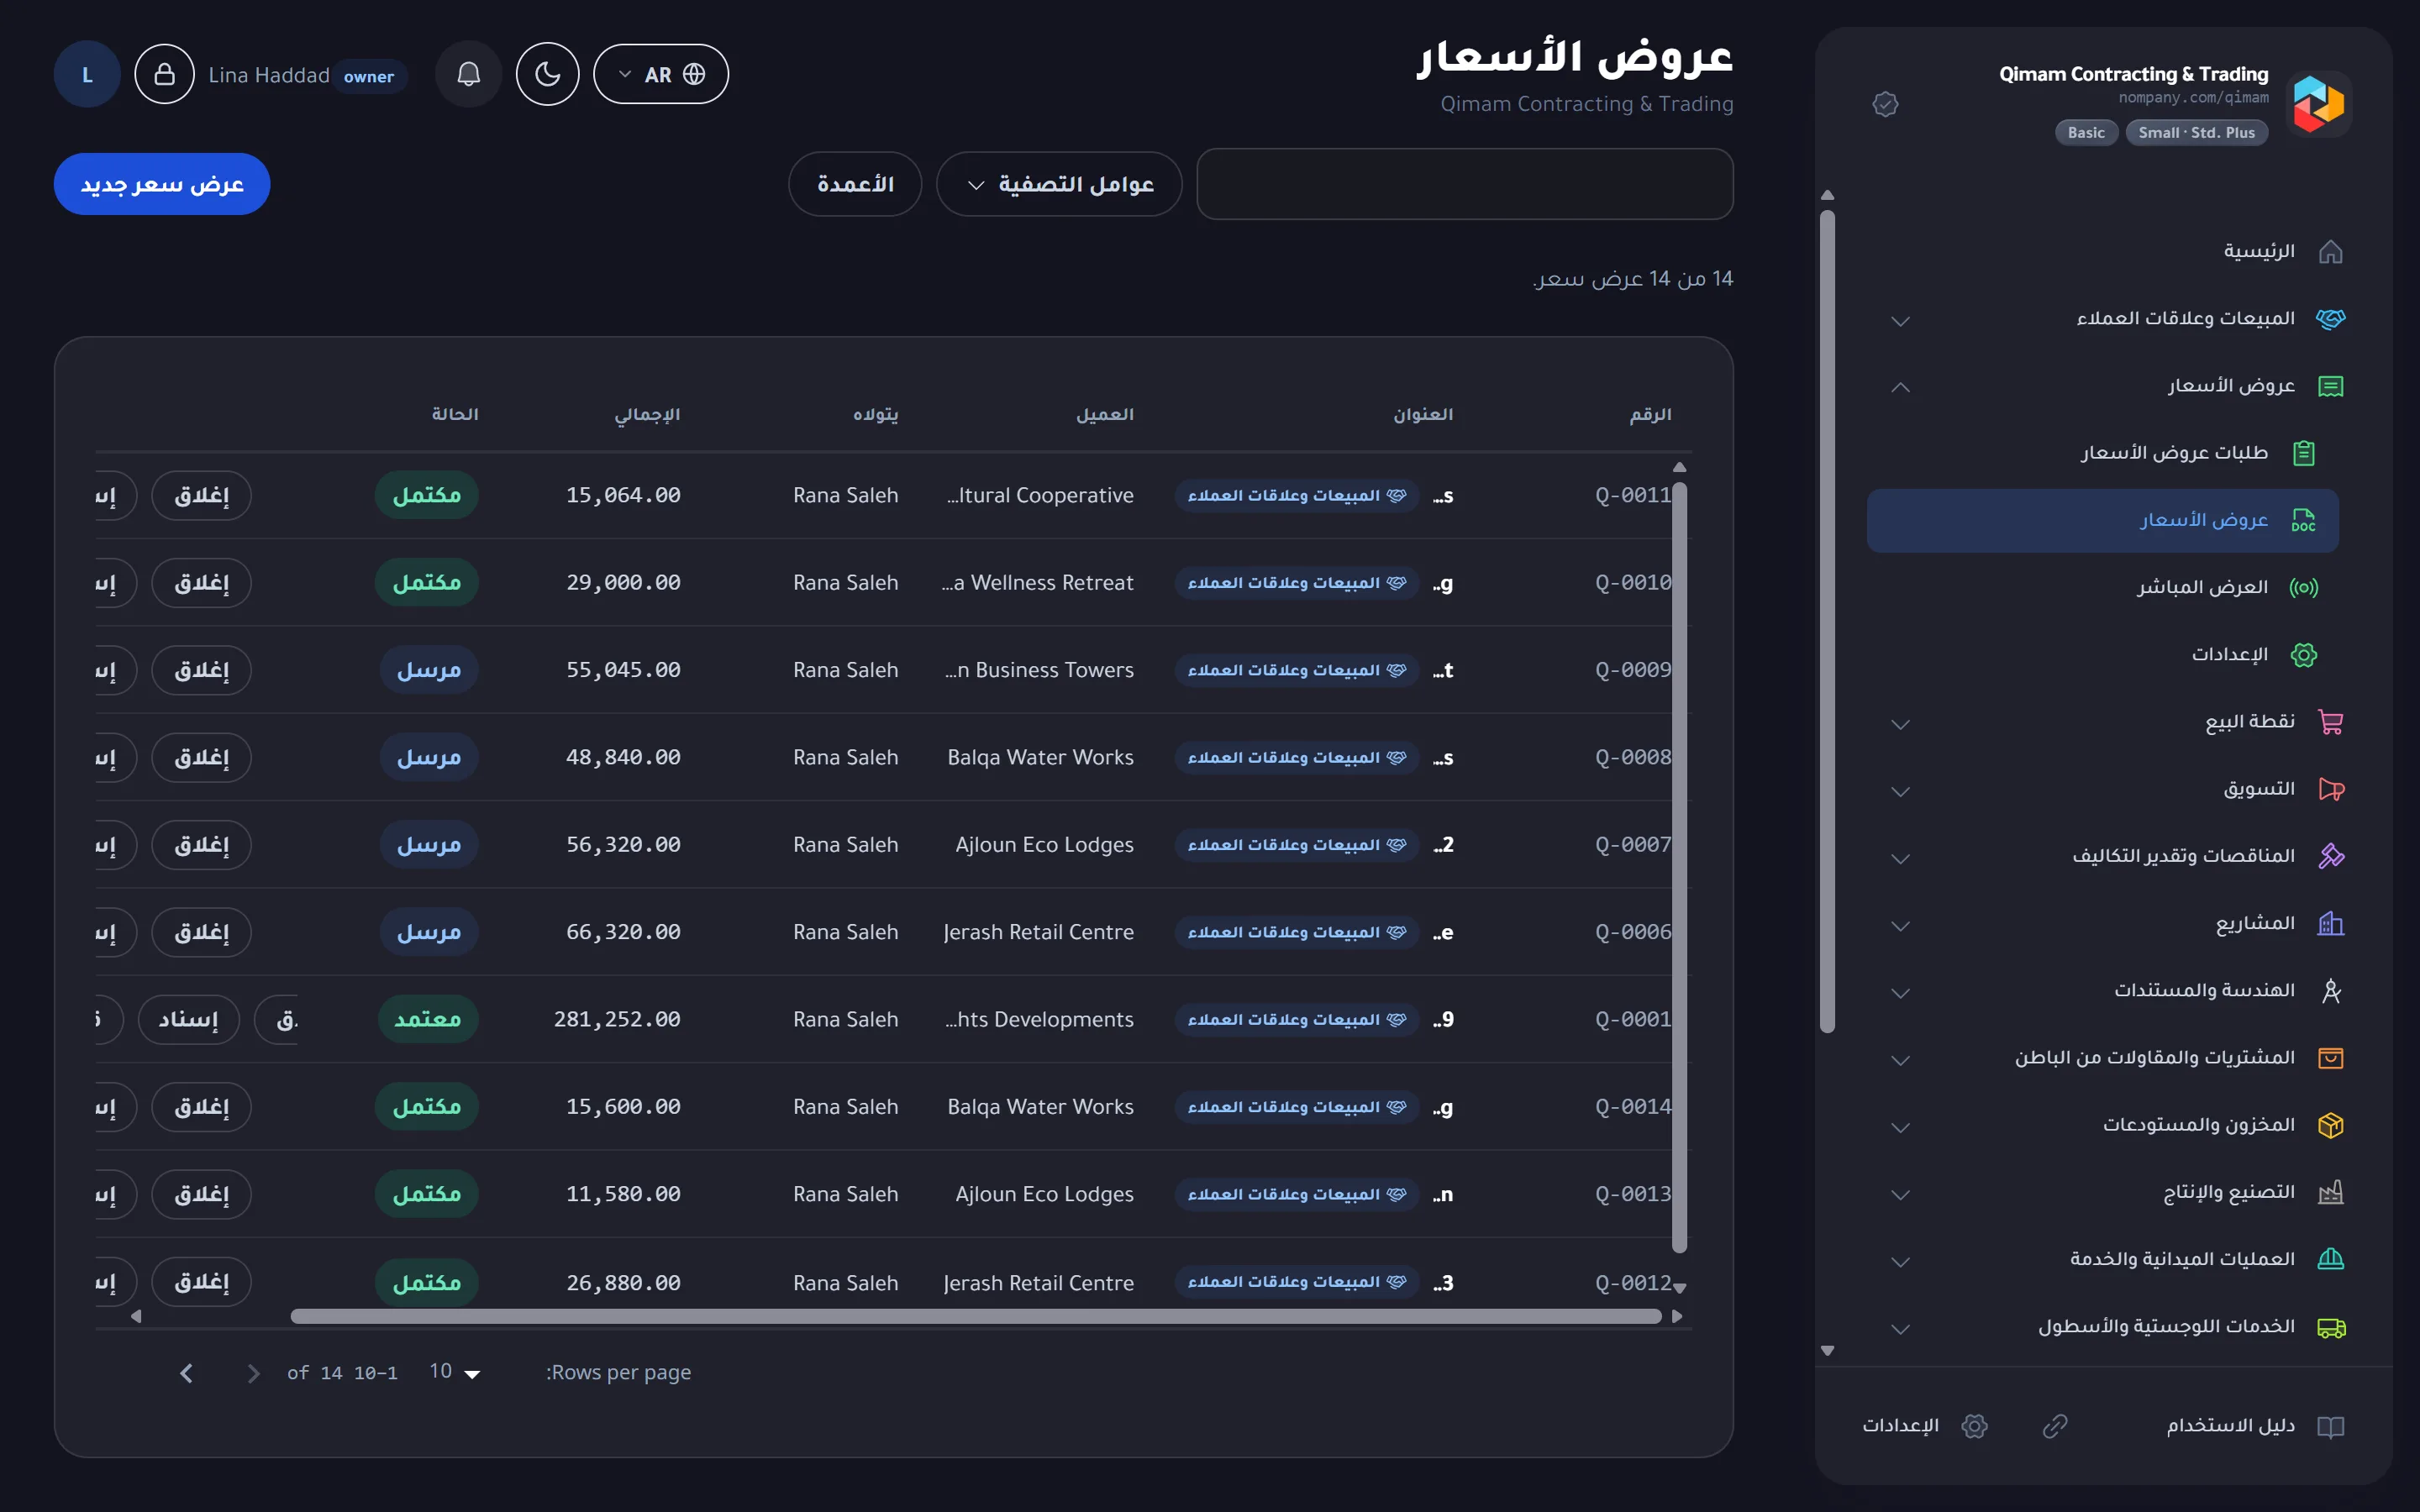Click the box icon for المخزون والمستودعات
The height and width of the screenshot is (1512, 2420).
click(2330, 1125)
